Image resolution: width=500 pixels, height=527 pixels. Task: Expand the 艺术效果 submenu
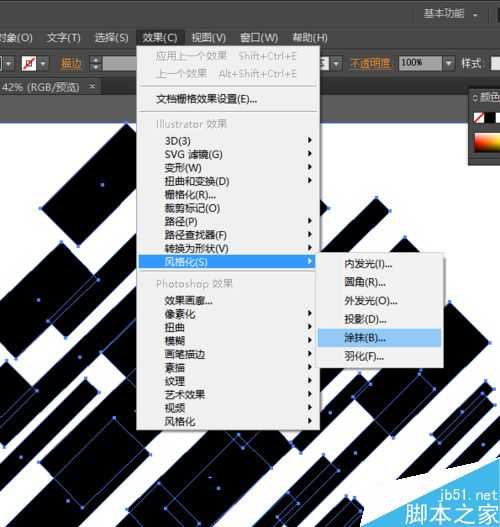pos(228,394)
